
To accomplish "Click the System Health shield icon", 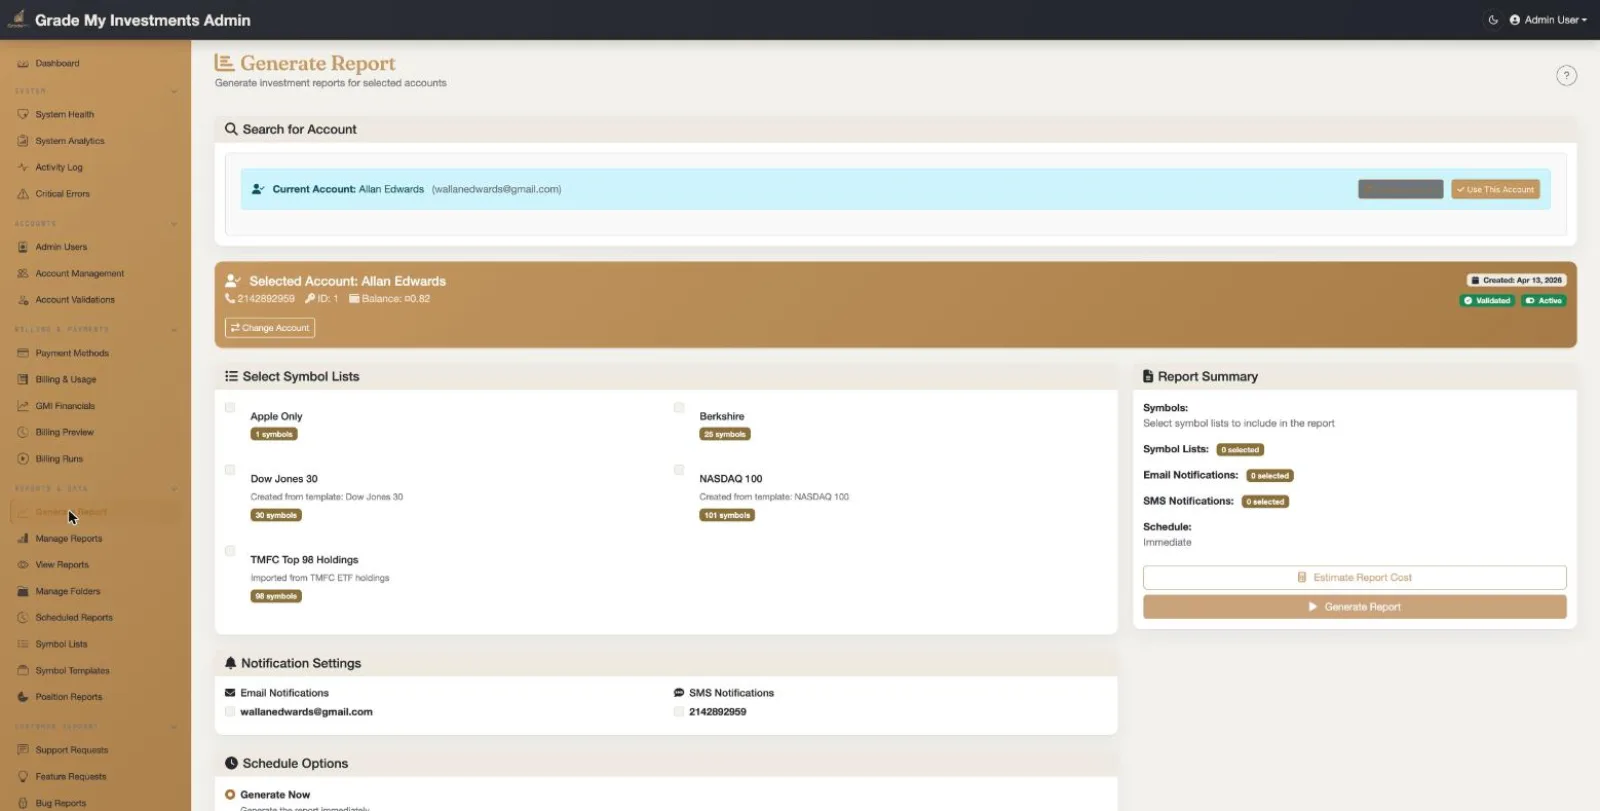I will pos(23,115).
